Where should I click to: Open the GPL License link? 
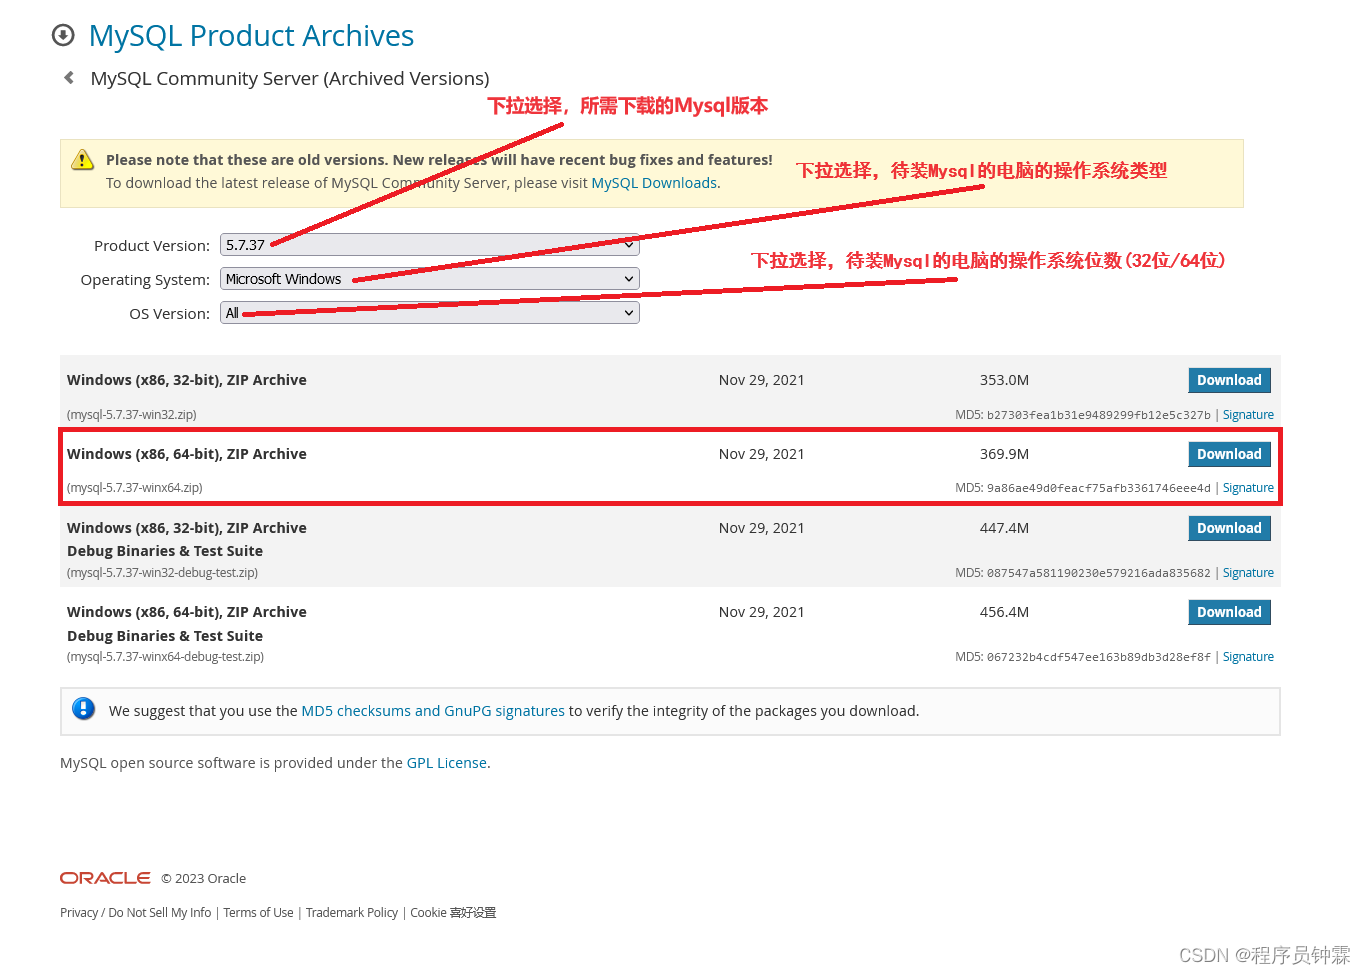(447, 763)
